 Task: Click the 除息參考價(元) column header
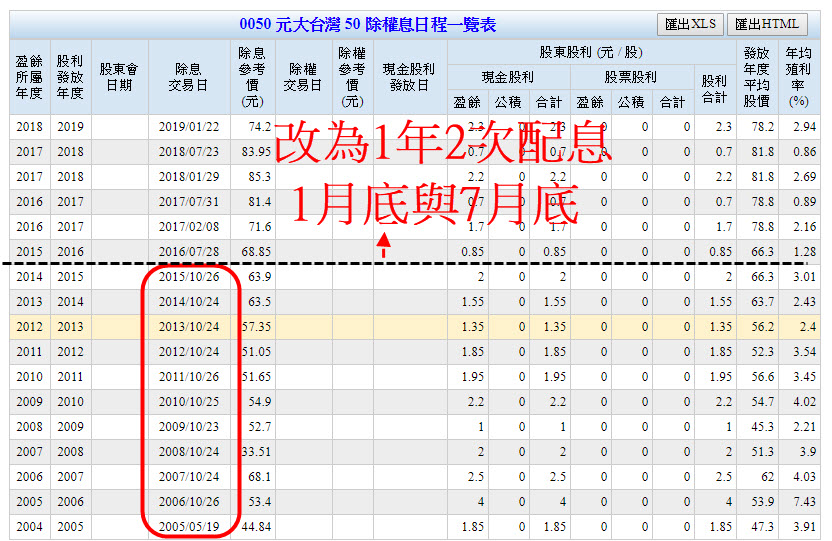253,77
